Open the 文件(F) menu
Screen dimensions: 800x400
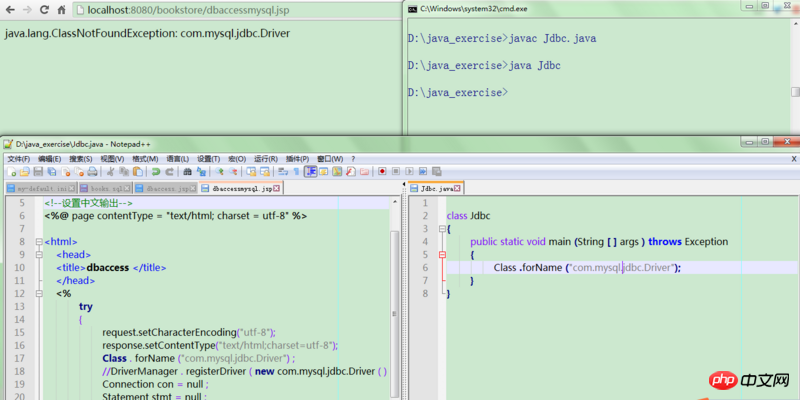click(x=18, y=158)
